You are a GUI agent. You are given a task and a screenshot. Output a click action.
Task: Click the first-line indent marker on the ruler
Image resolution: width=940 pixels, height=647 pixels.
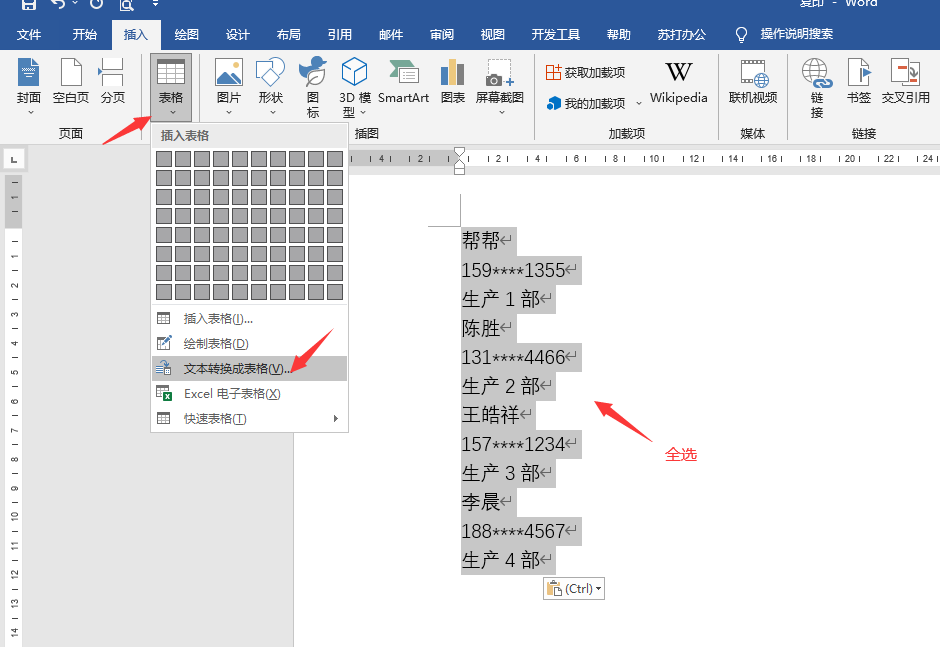click(459, 152)
